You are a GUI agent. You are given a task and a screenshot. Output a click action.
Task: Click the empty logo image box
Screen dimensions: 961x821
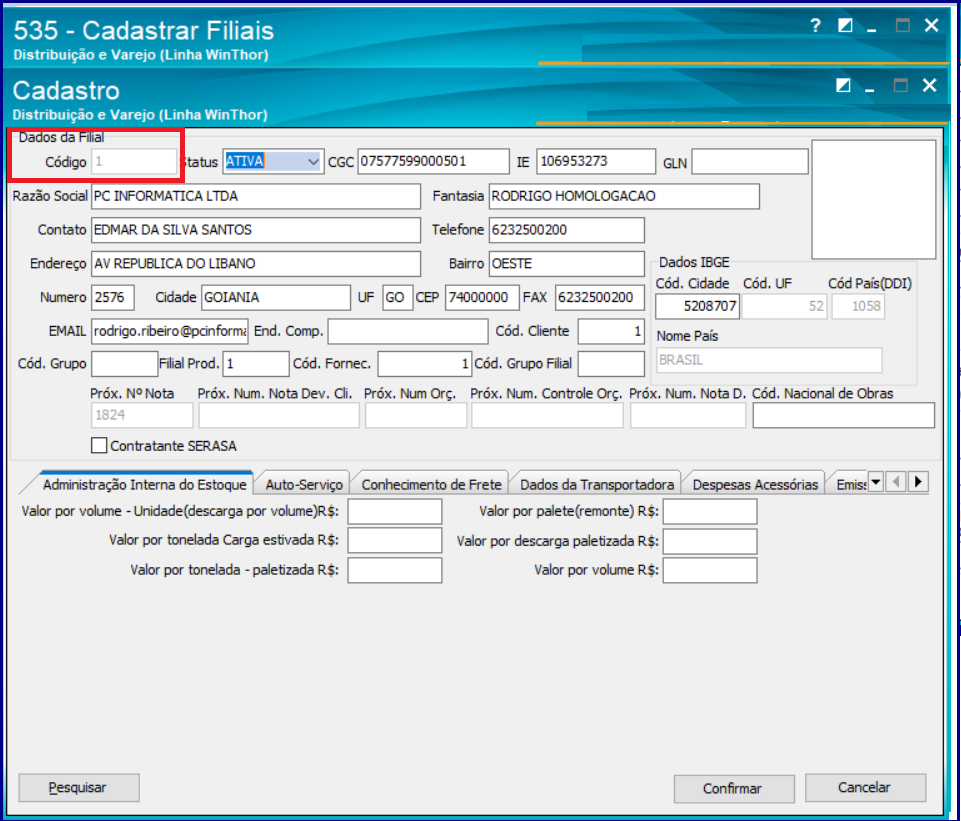pyautogui.click(x=873, y=199)
